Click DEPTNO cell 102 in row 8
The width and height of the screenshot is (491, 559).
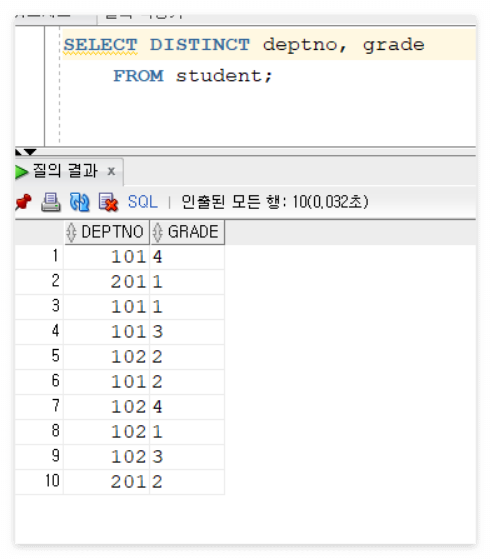[x=107, y=431]
